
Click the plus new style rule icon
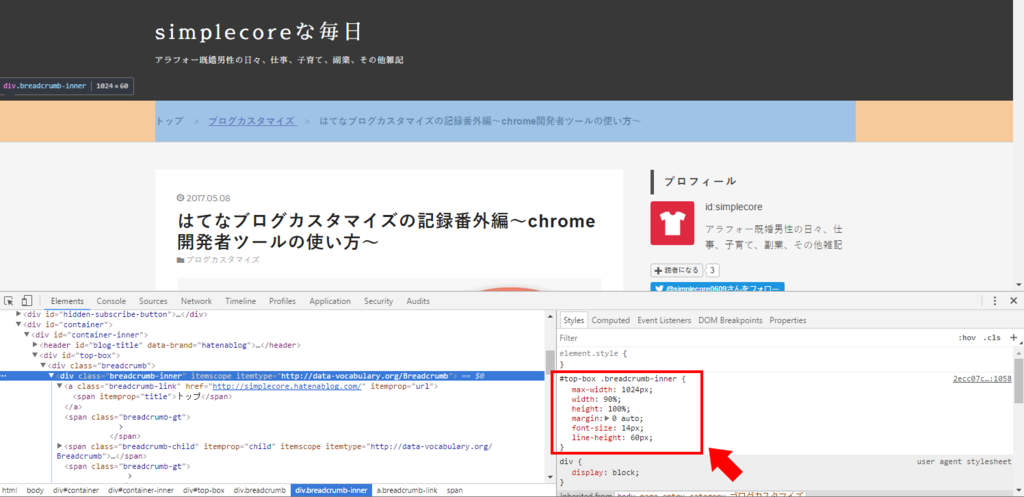click(1014, 338)
